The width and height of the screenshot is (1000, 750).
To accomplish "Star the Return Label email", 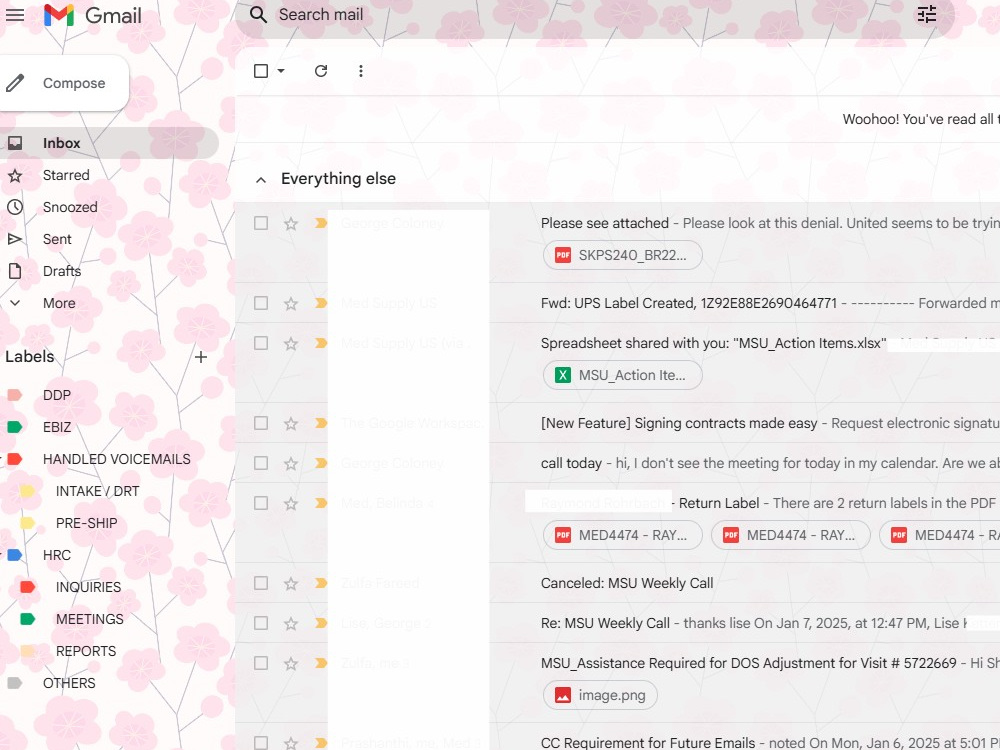I will (x=291, y=504).
